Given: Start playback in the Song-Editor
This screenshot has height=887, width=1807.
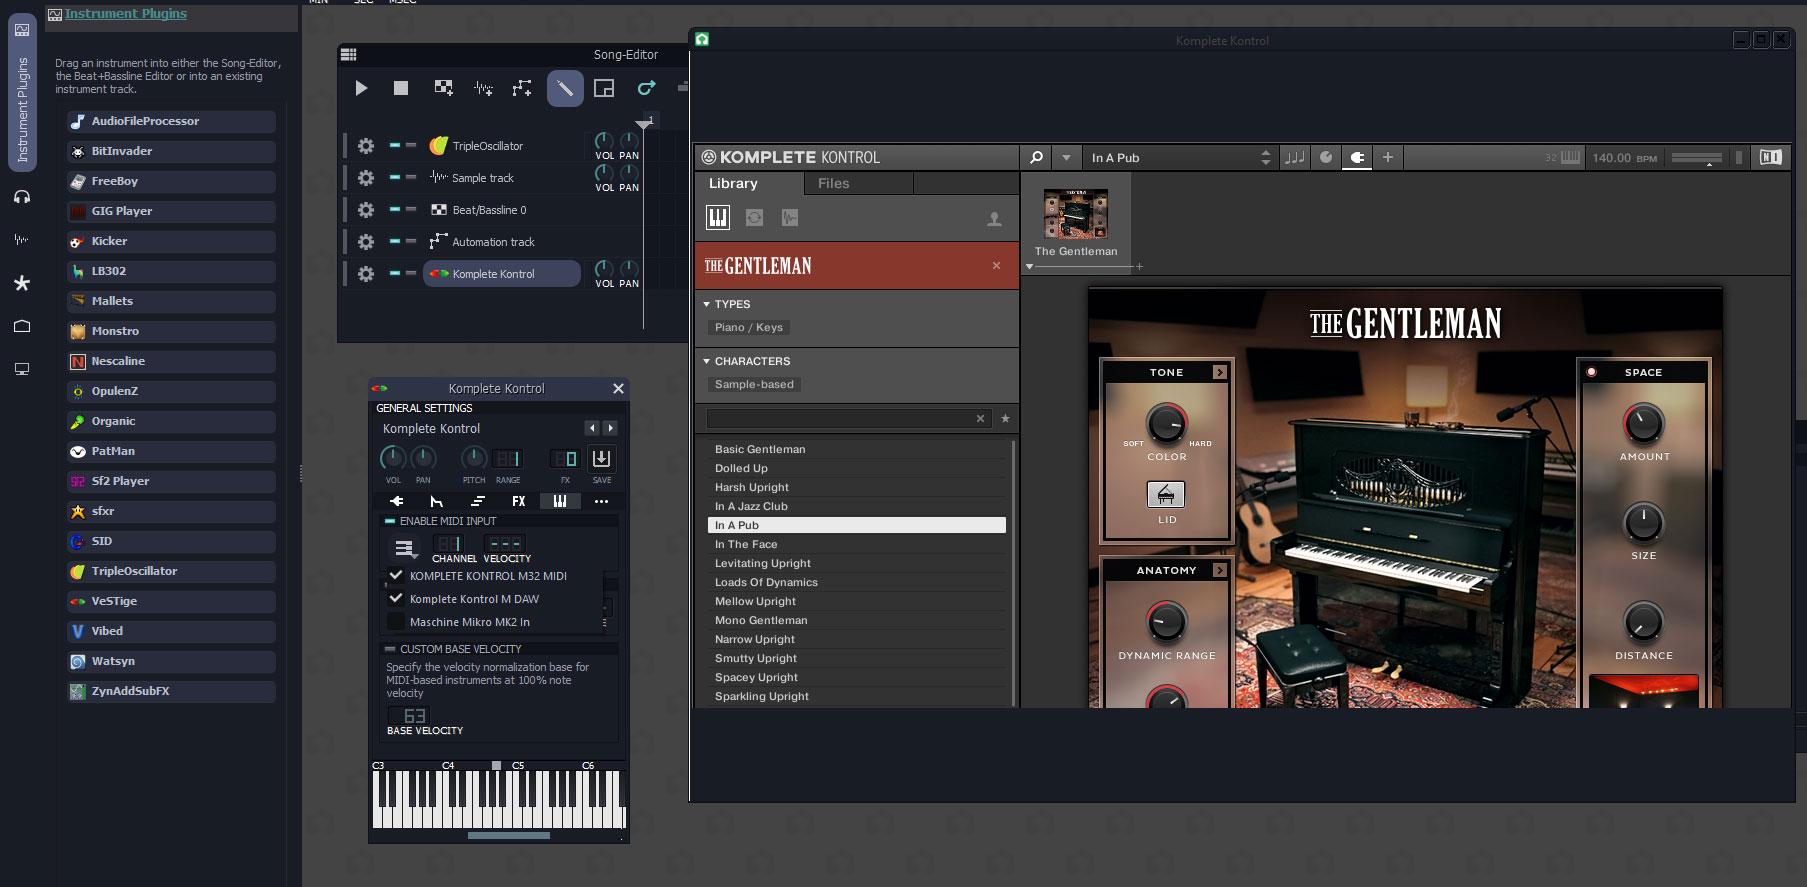Looking at the screenshot, I should [x=361, y=88].
